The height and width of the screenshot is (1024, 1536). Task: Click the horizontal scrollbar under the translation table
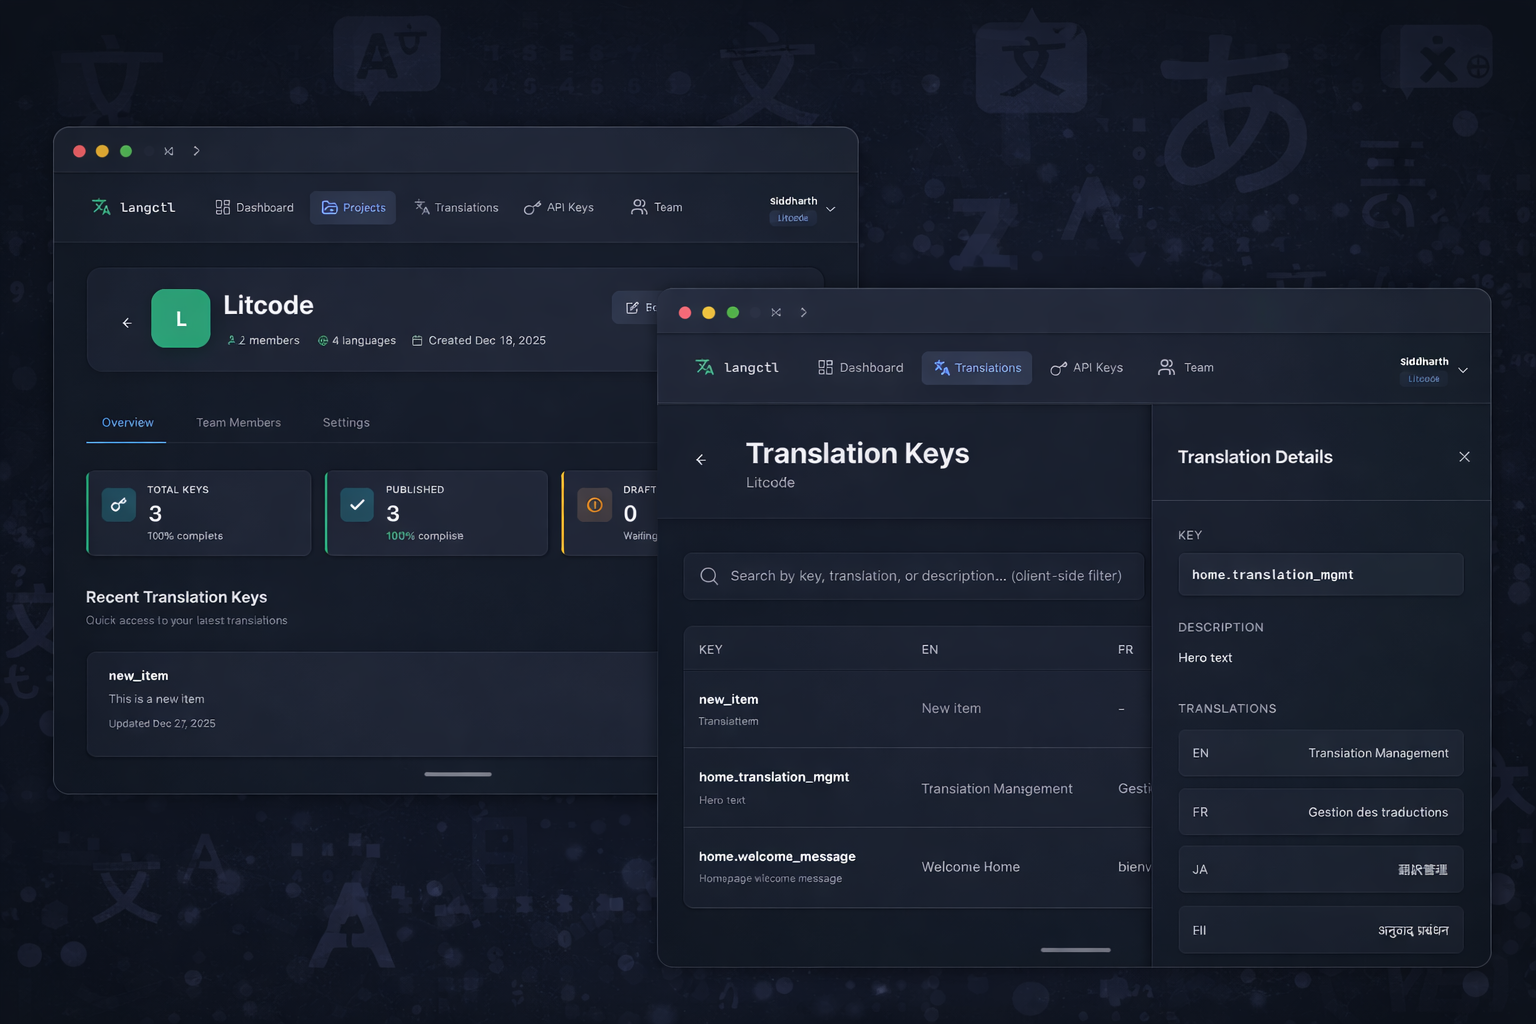click(x=1075, y=950)
